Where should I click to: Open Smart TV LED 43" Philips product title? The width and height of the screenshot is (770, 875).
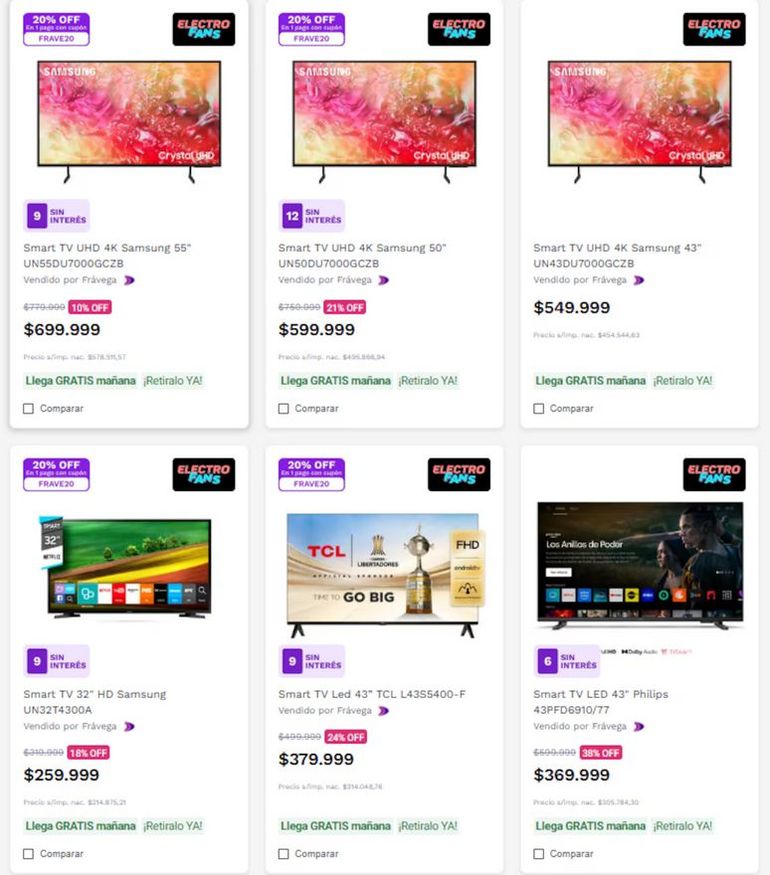point(600,702)
